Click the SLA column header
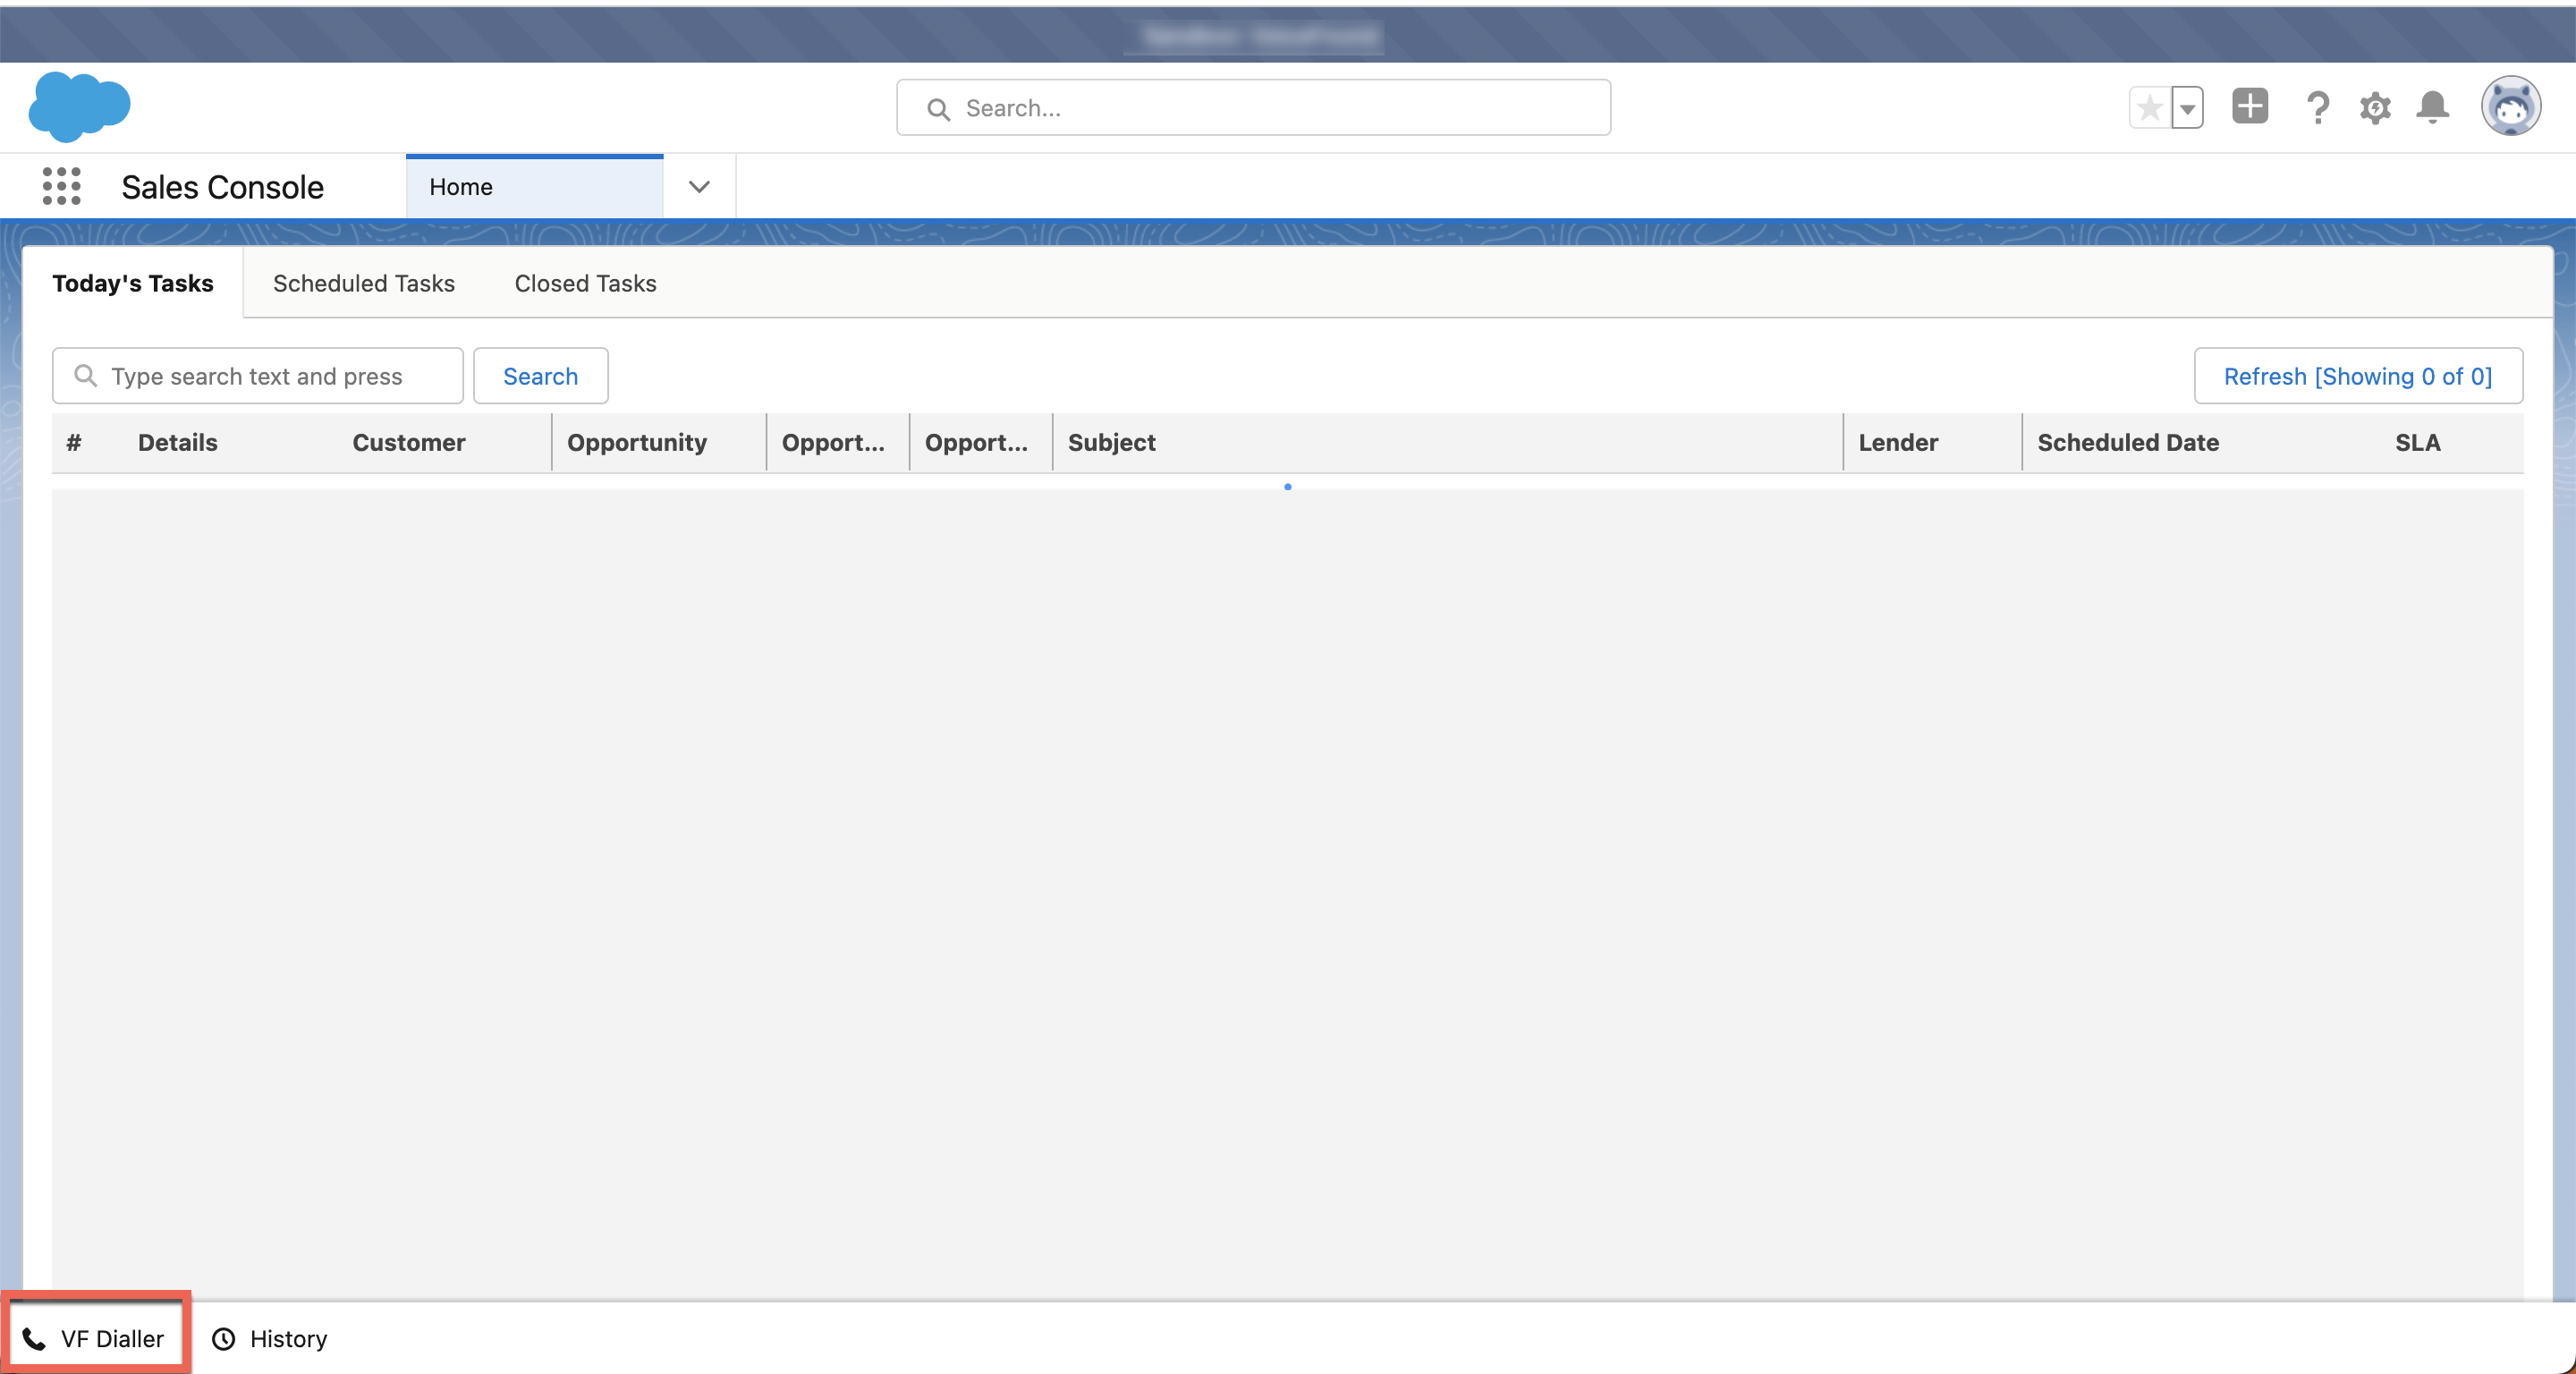The width and height of the screenshot is (2576, 1374). click(2417, 442)
